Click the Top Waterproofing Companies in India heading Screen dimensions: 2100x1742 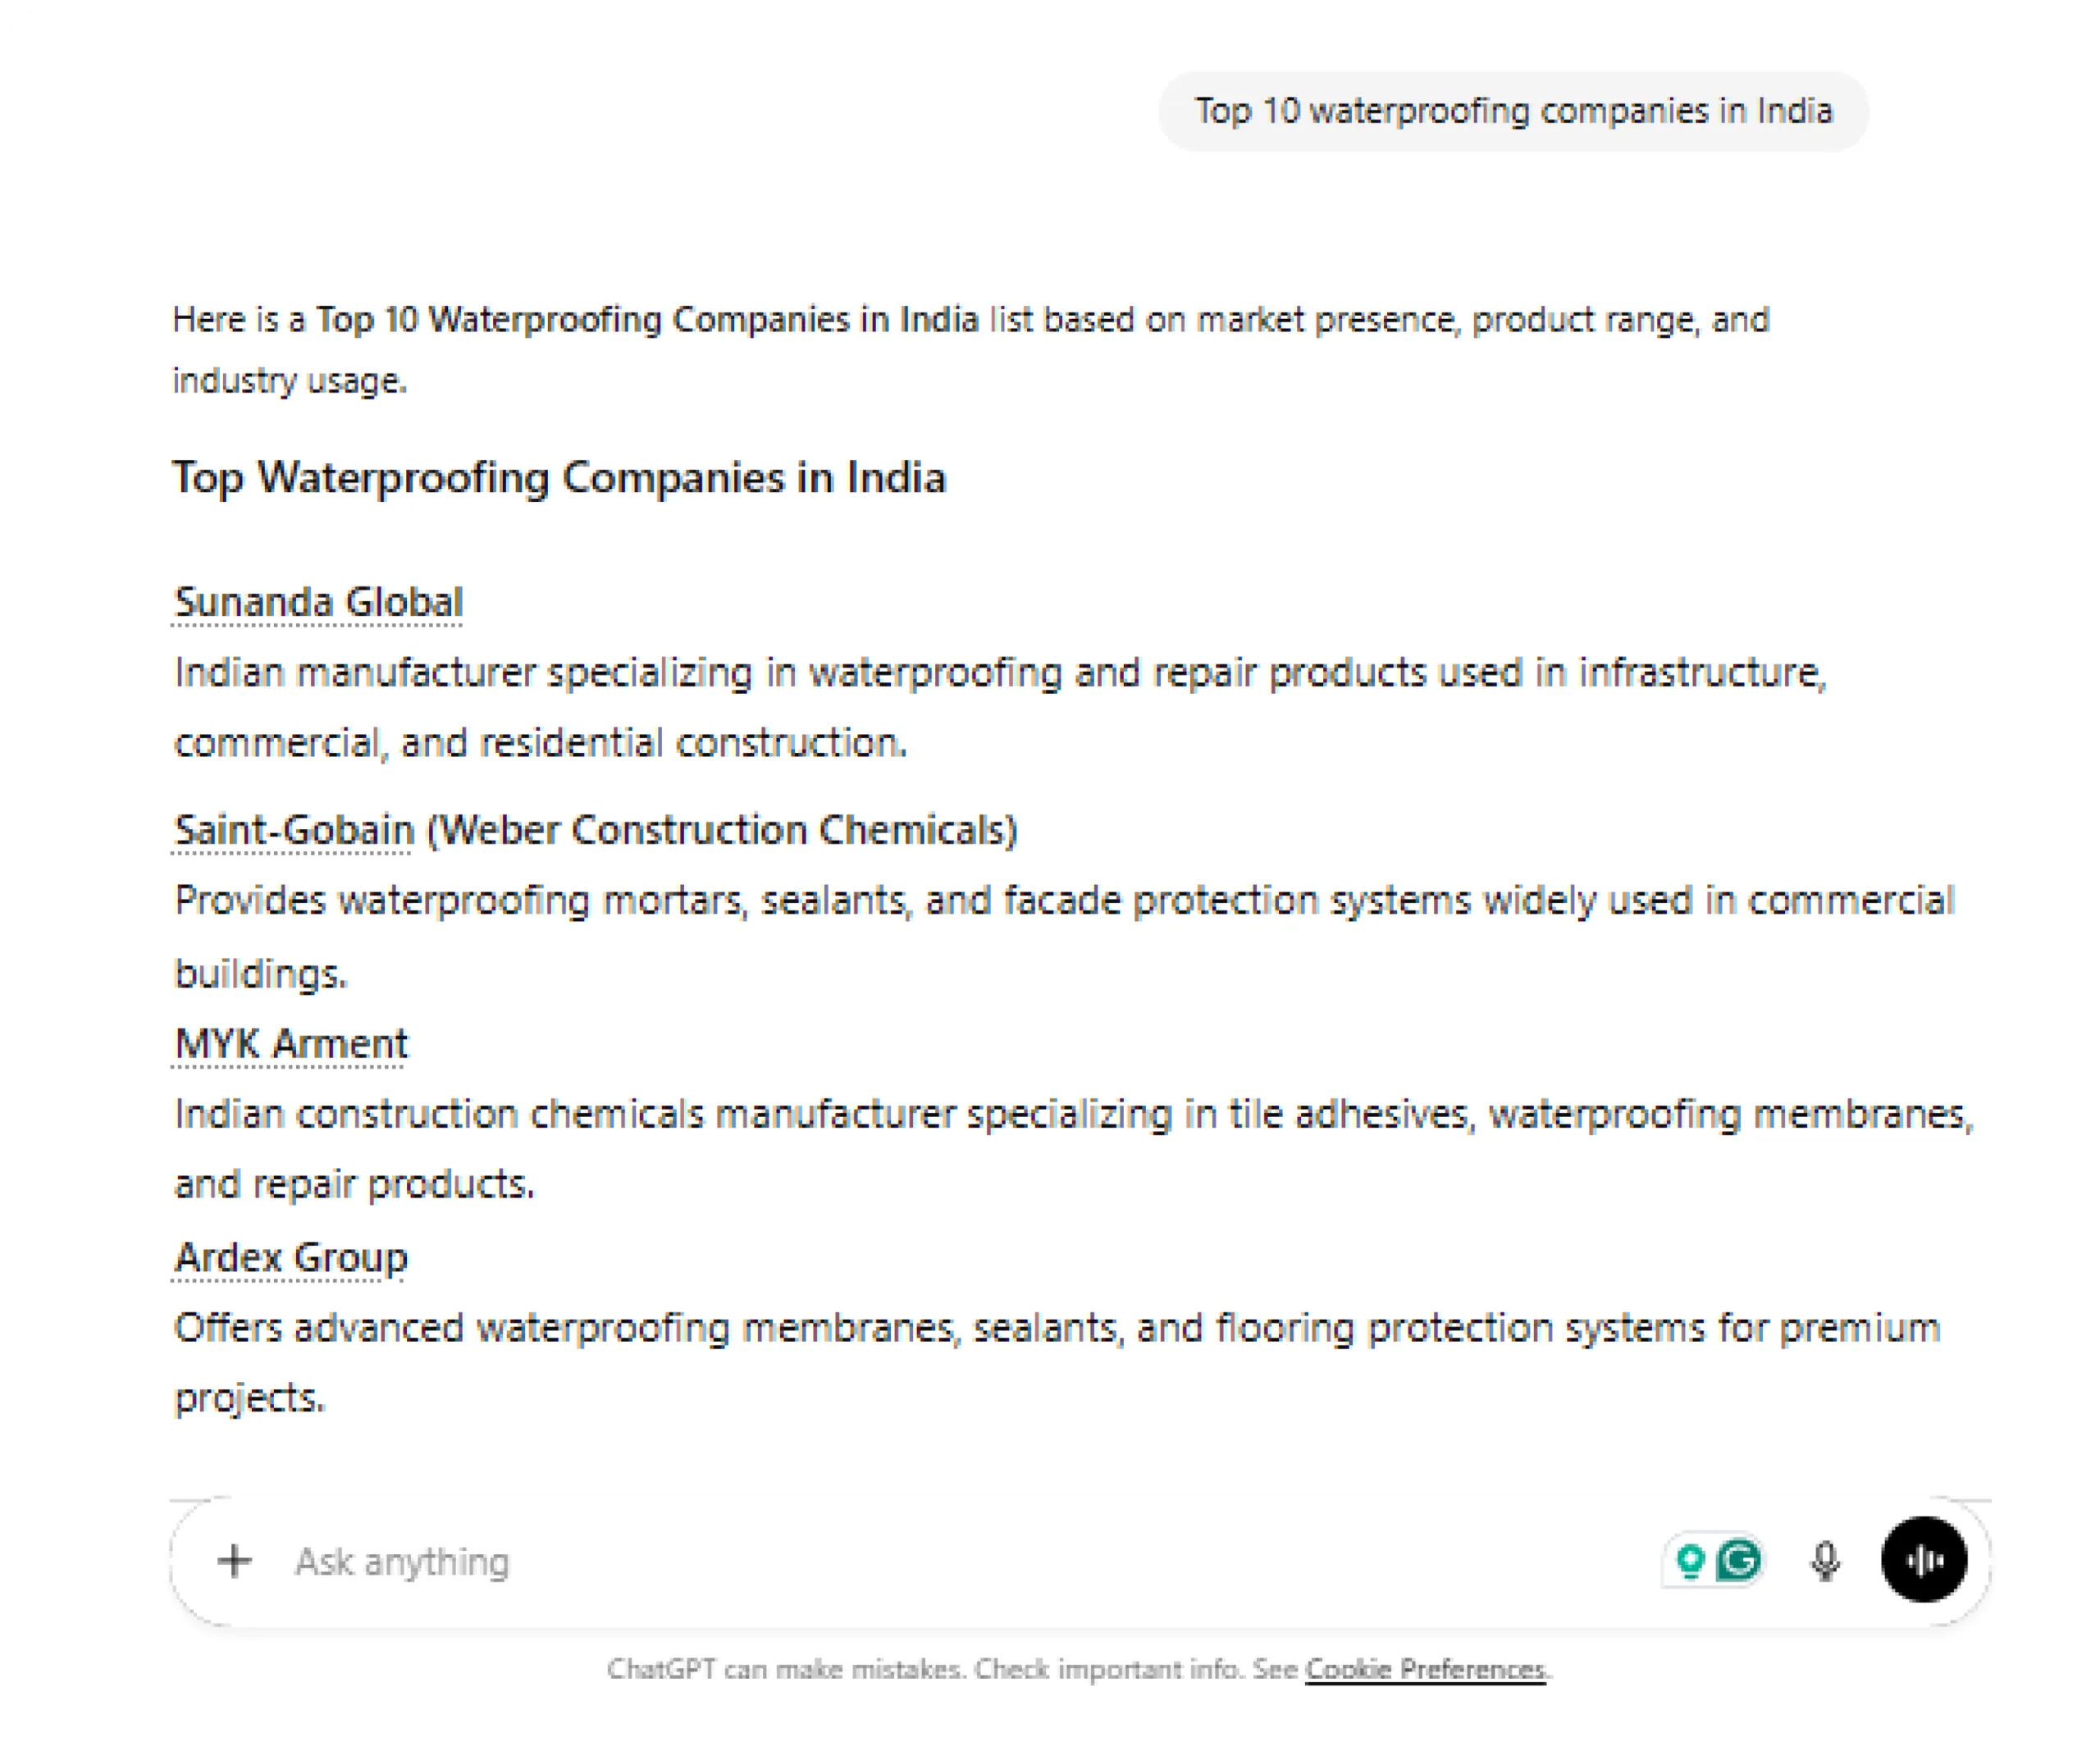559,477
